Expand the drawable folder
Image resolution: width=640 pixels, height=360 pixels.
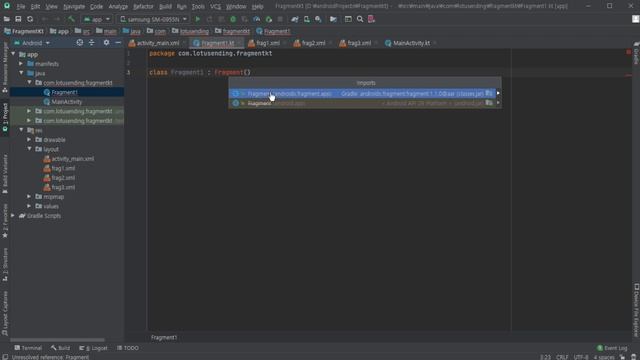tap(29, 140)
